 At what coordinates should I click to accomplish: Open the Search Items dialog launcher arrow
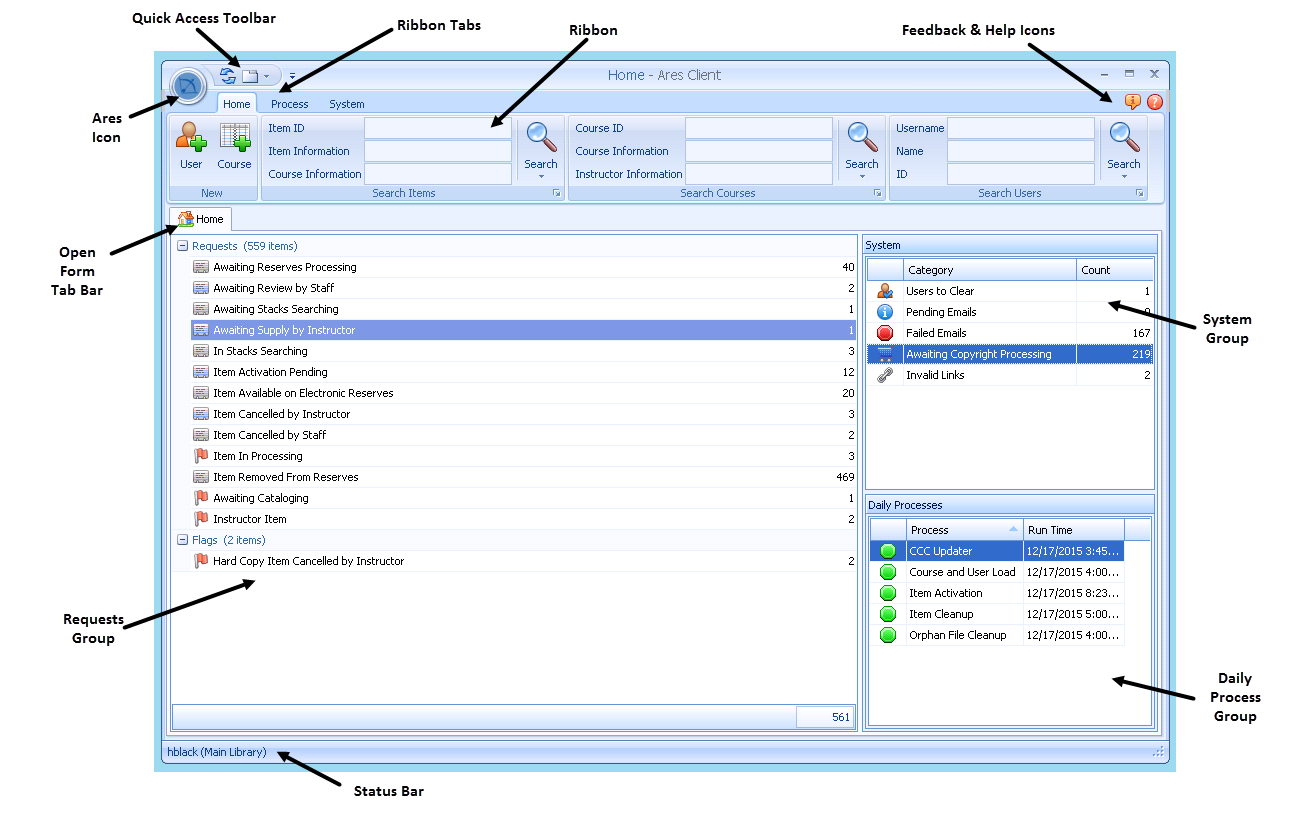click(557, 193)
